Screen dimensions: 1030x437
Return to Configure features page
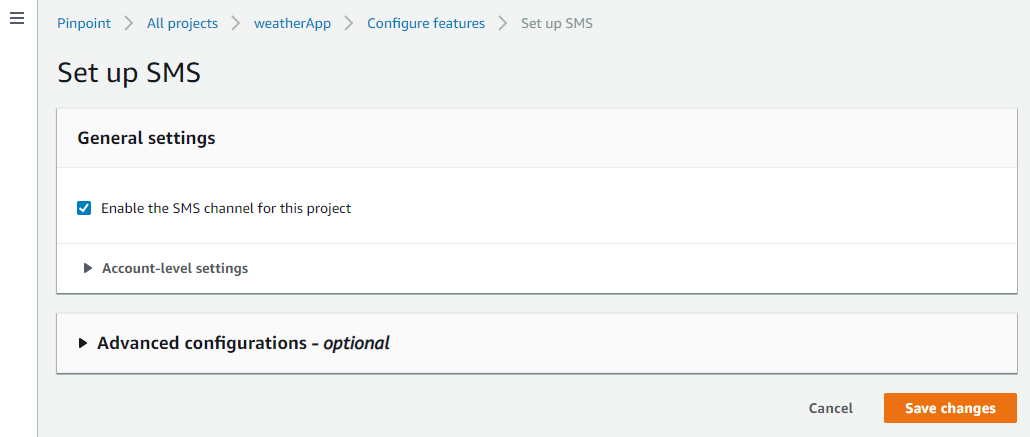(x=426, y=23)
